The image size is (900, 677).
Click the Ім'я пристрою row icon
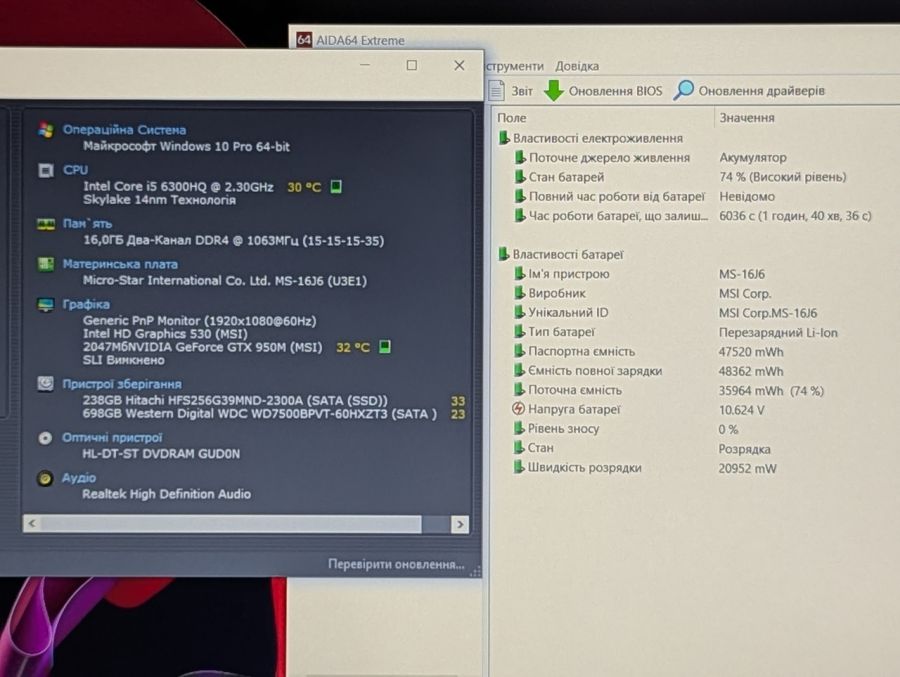[x=519, y=274]
